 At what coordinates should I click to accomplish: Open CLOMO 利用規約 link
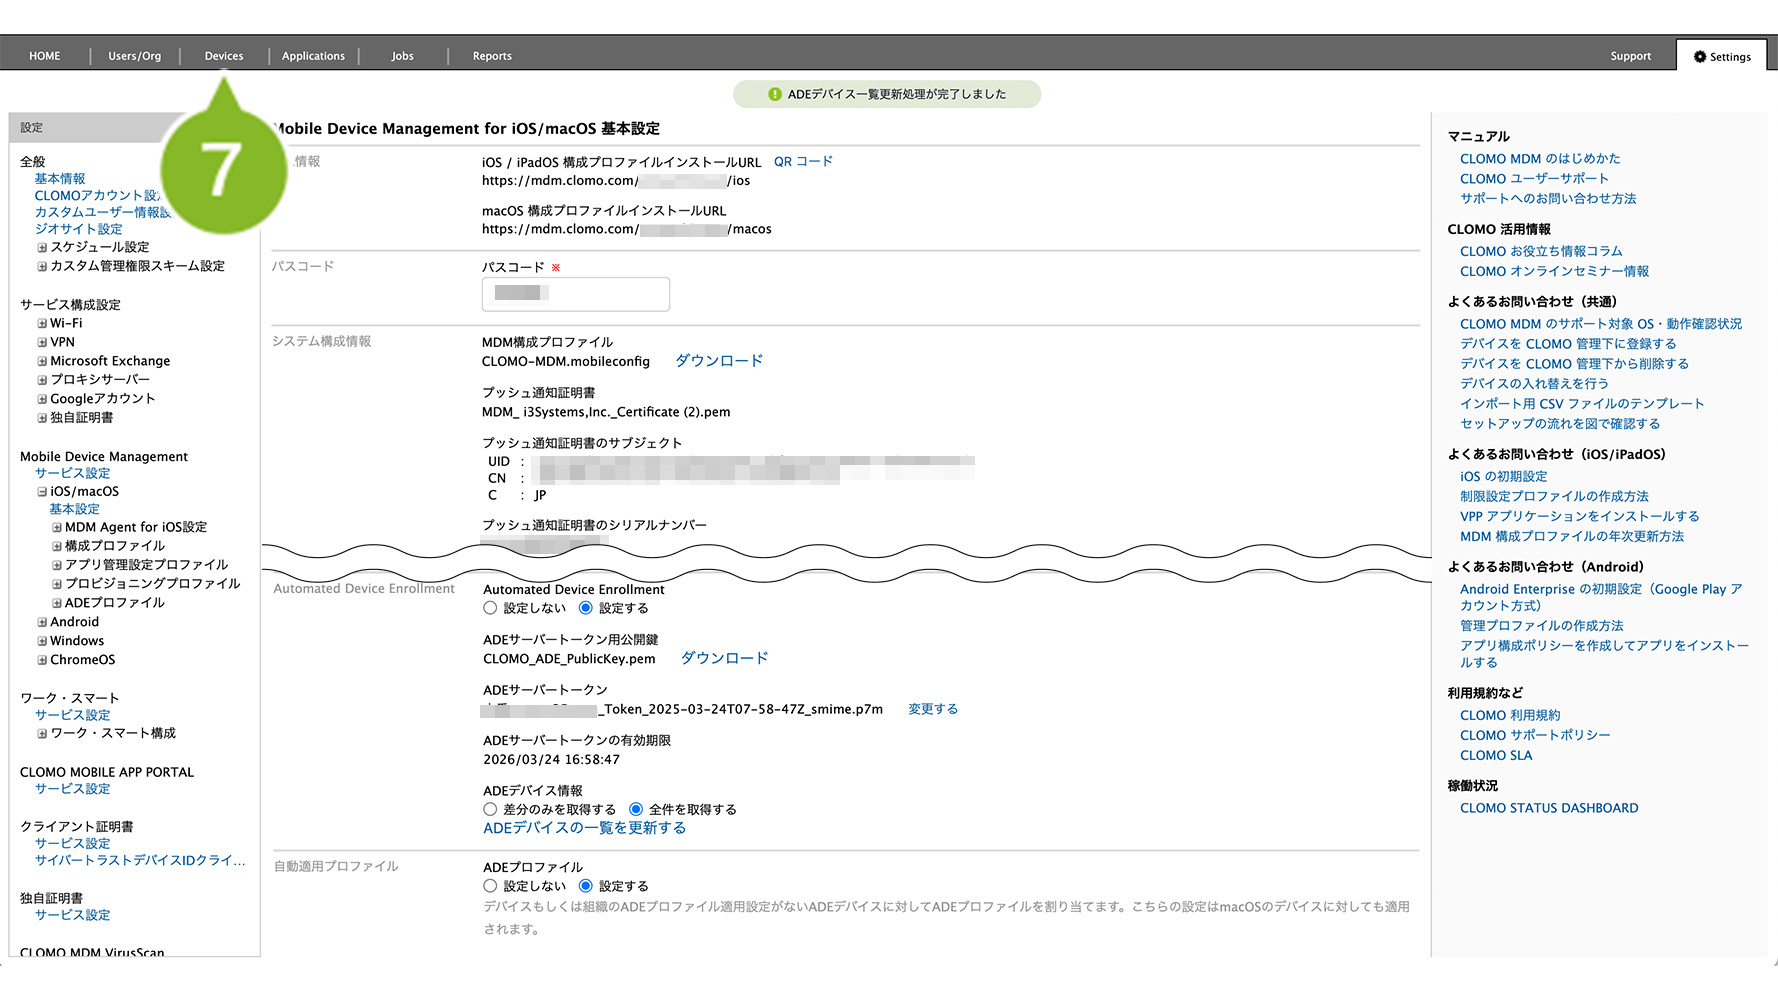(1510, 715)
